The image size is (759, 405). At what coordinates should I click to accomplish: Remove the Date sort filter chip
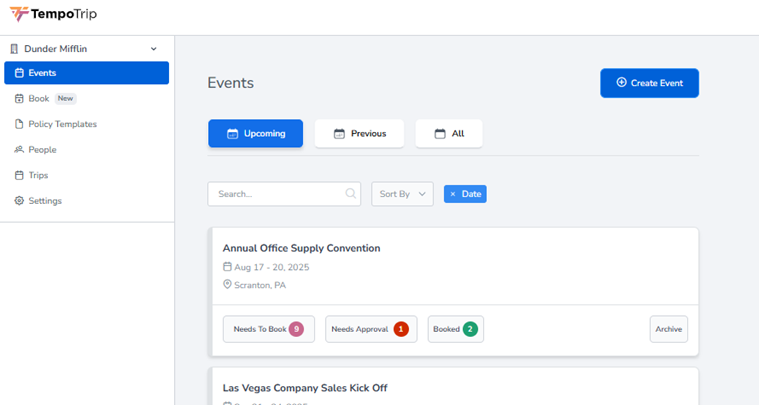click(x=452, y=194)
